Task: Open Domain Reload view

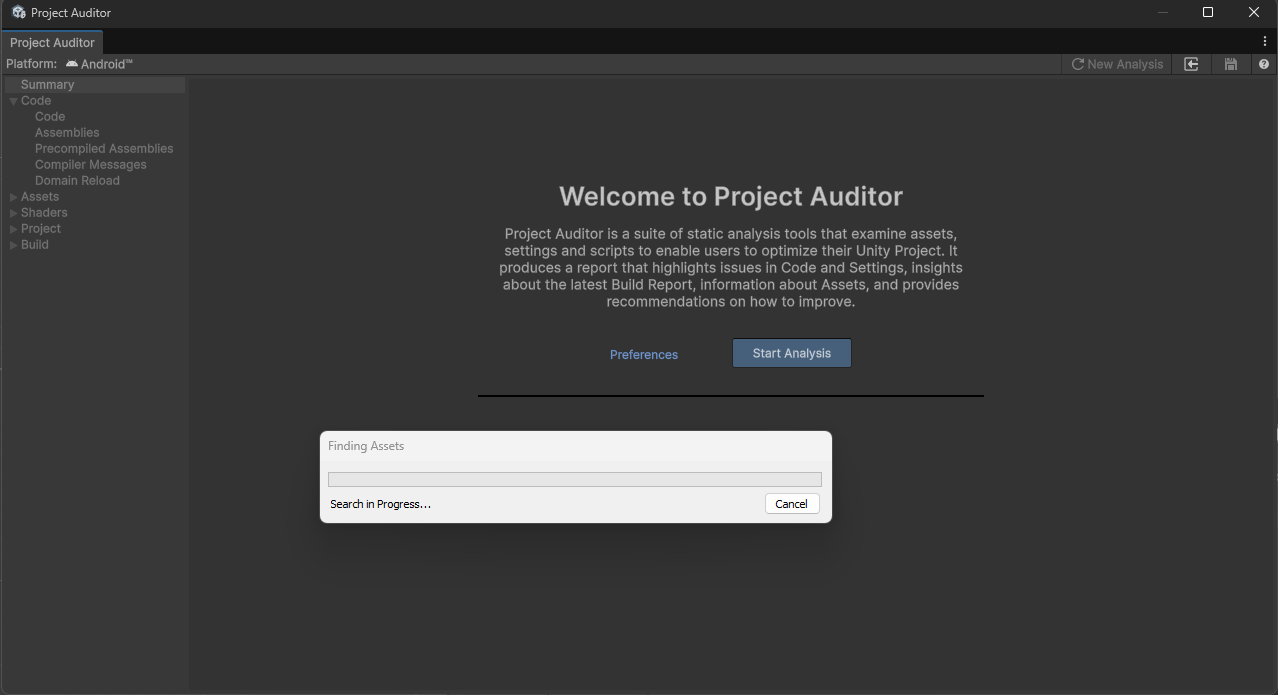Action: [x=77, y=181]
